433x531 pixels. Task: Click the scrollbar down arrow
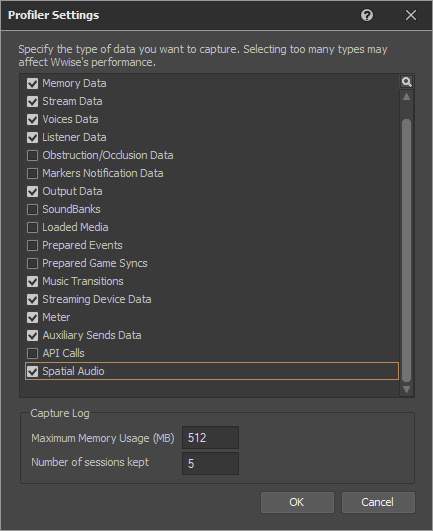(x=407, y=389)
